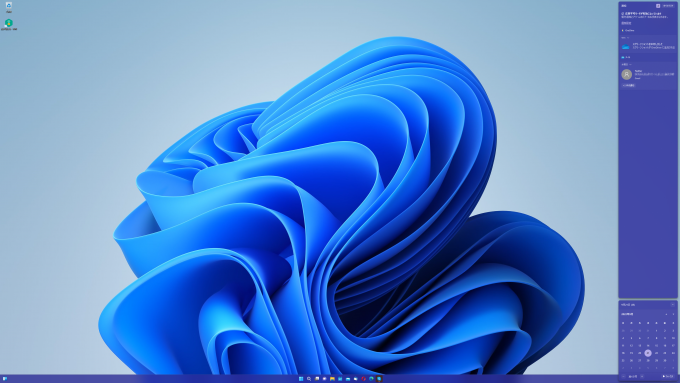The height and width of the screenshot is (383, 680).
Task: Expand the additional mail notifications button
Action: (628, 85)
